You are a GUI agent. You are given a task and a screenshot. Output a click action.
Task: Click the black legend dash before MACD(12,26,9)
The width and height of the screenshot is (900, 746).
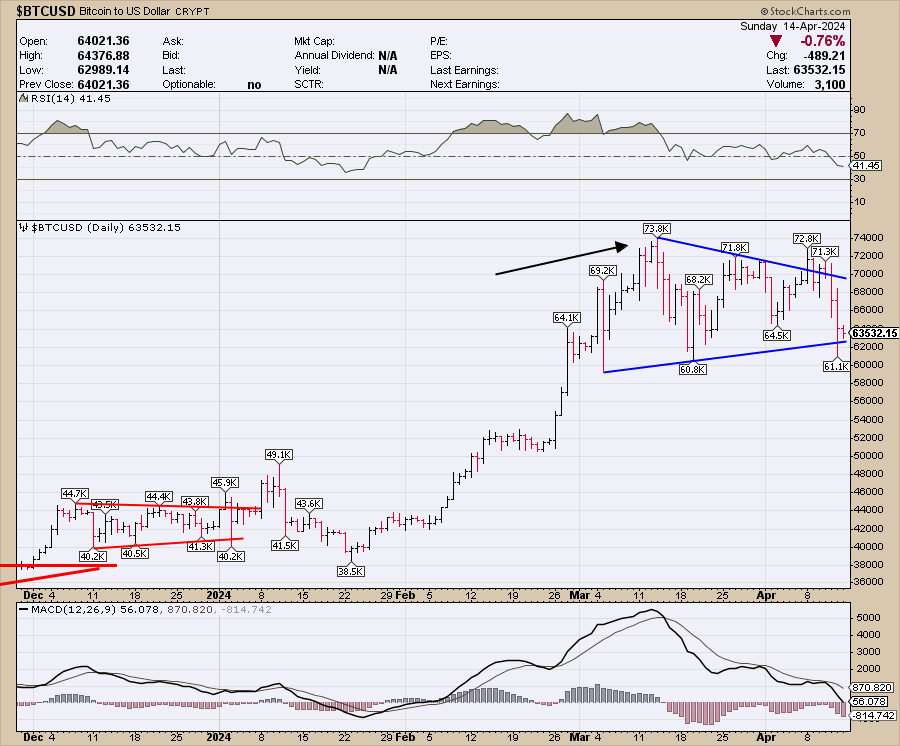pos(24,609)
